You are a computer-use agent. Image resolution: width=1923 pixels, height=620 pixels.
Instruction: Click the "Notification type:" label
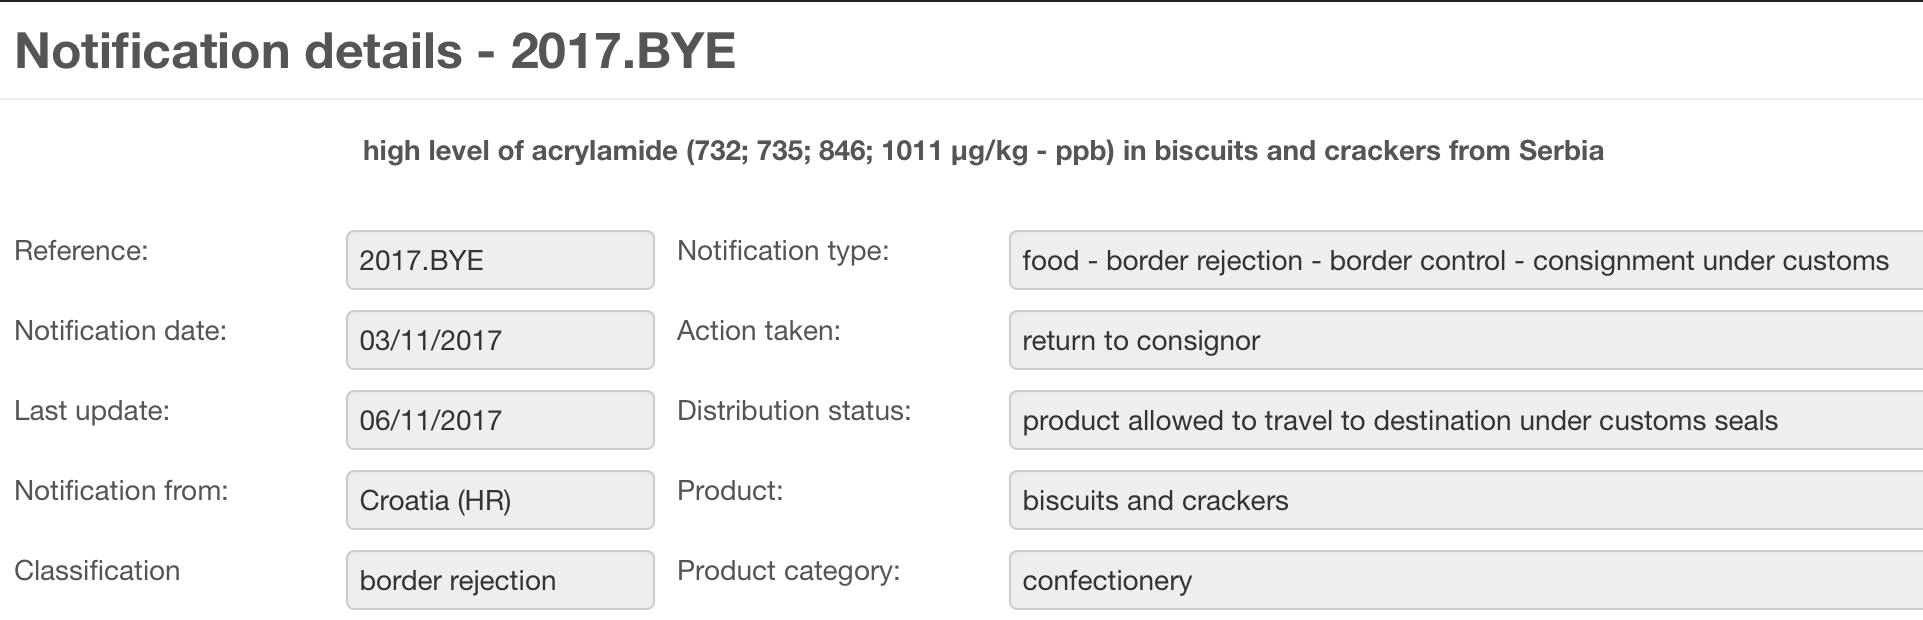[783, 251]
